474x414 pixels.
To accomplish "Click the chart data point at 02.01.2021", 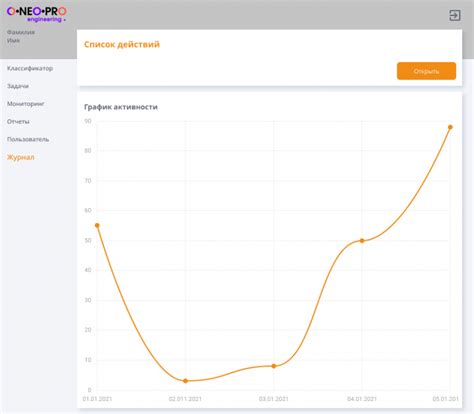I will pyautogui.click(x=186, y=381).
